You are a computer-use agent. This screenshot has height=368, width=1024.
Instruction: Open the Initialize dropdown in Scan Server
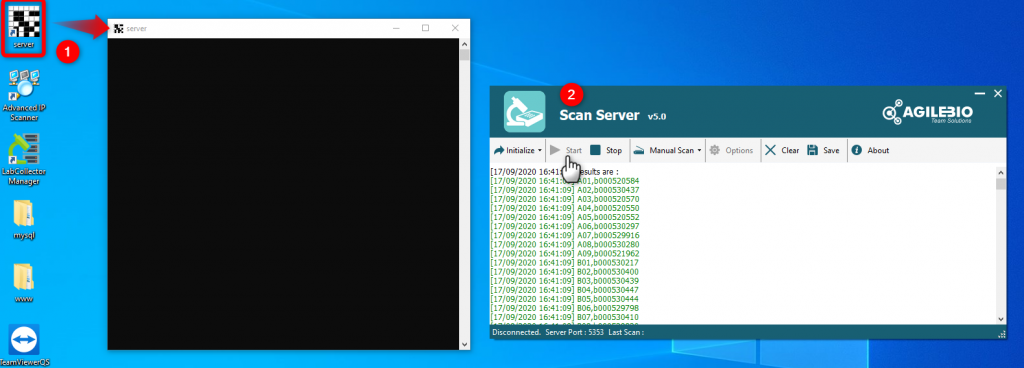point(518,150)
